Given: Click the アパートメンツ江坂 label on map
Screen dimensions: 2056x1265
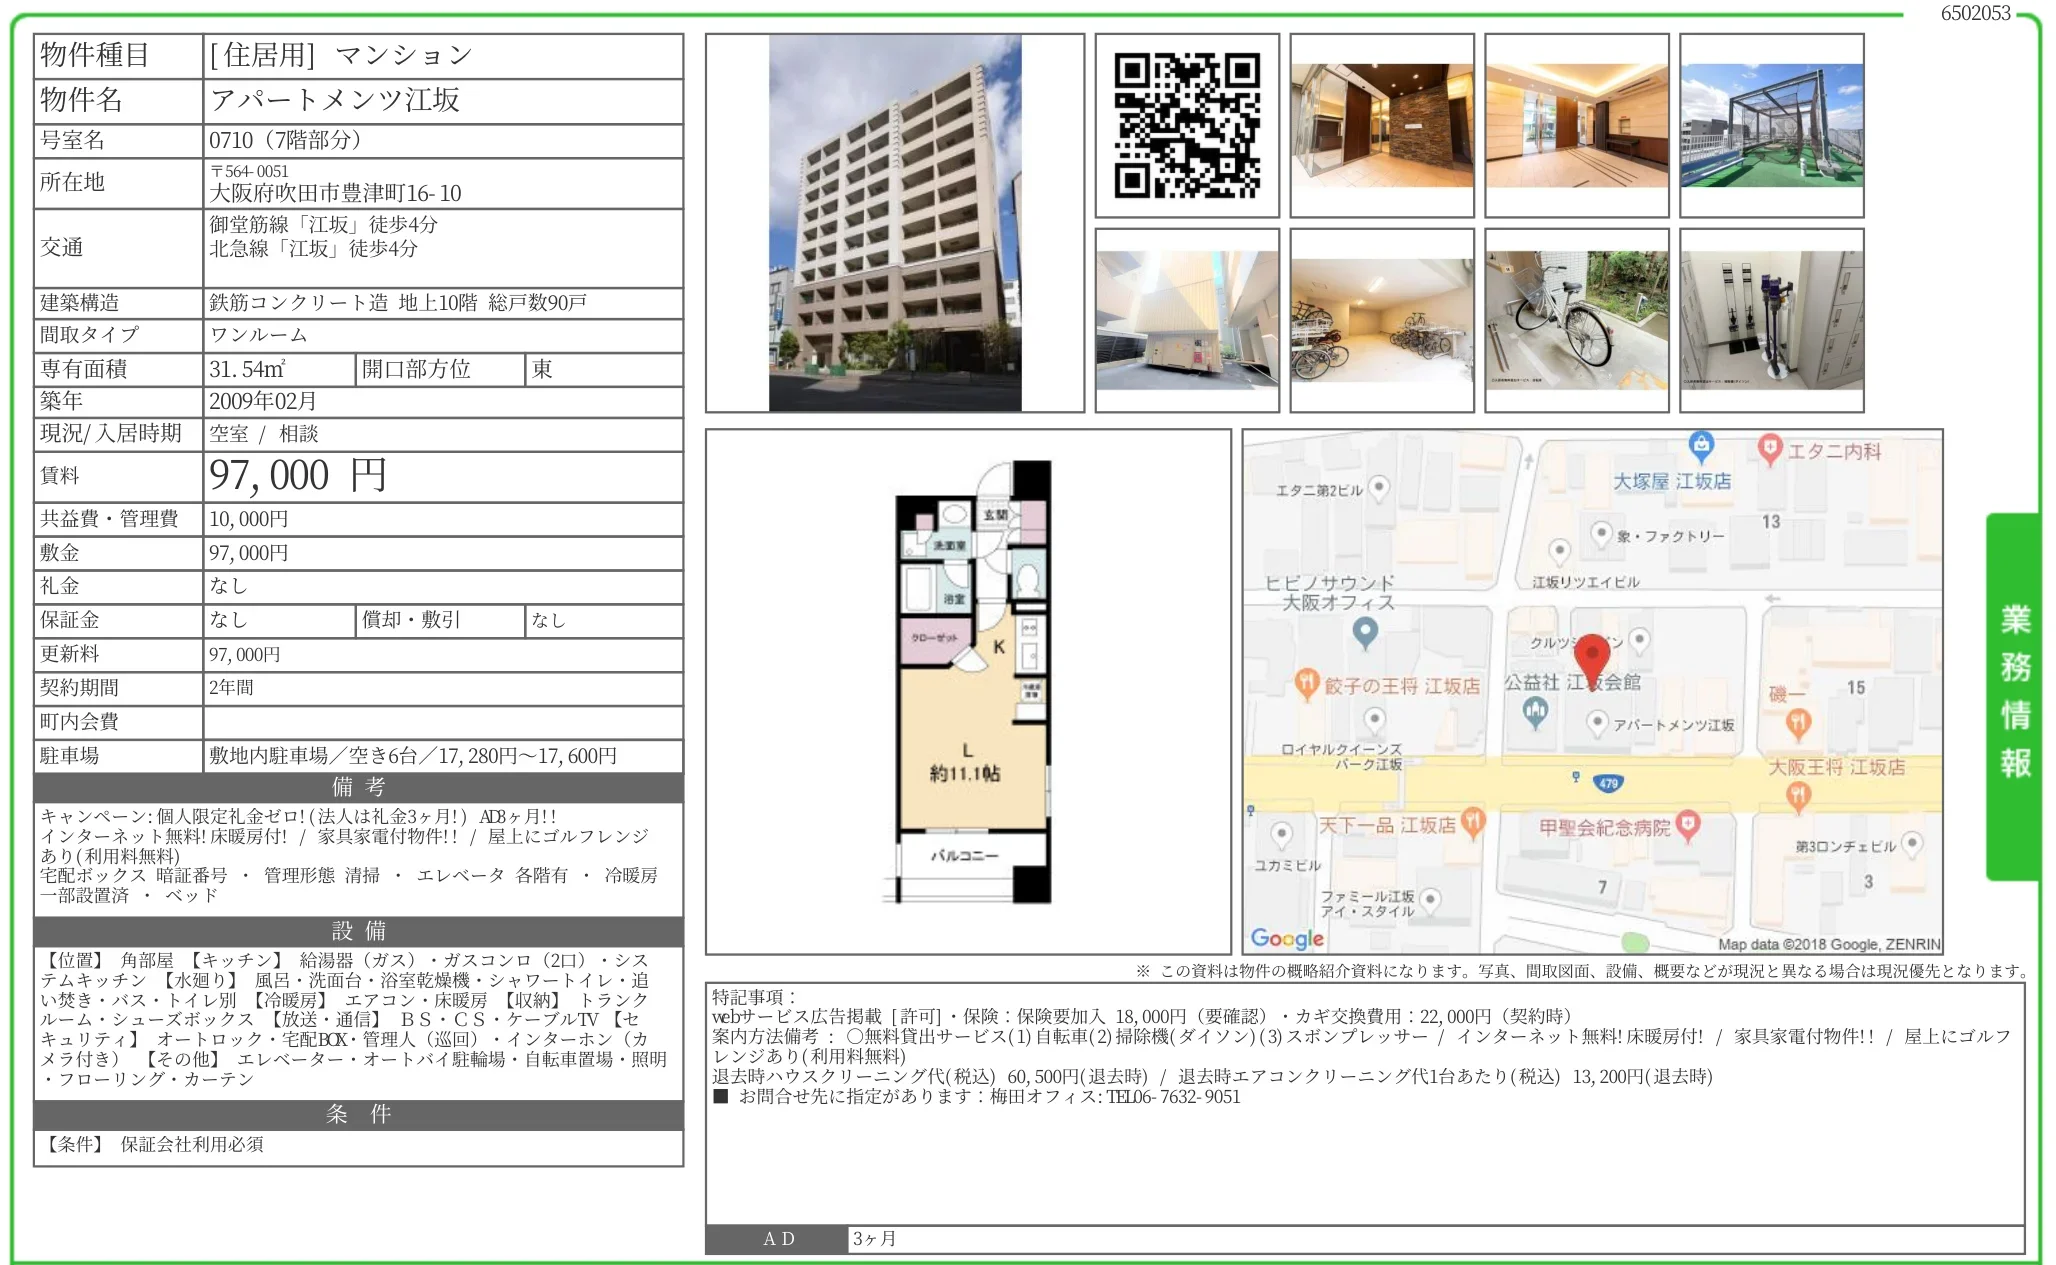Looking at the screenshot, I should pos(1673,725).
